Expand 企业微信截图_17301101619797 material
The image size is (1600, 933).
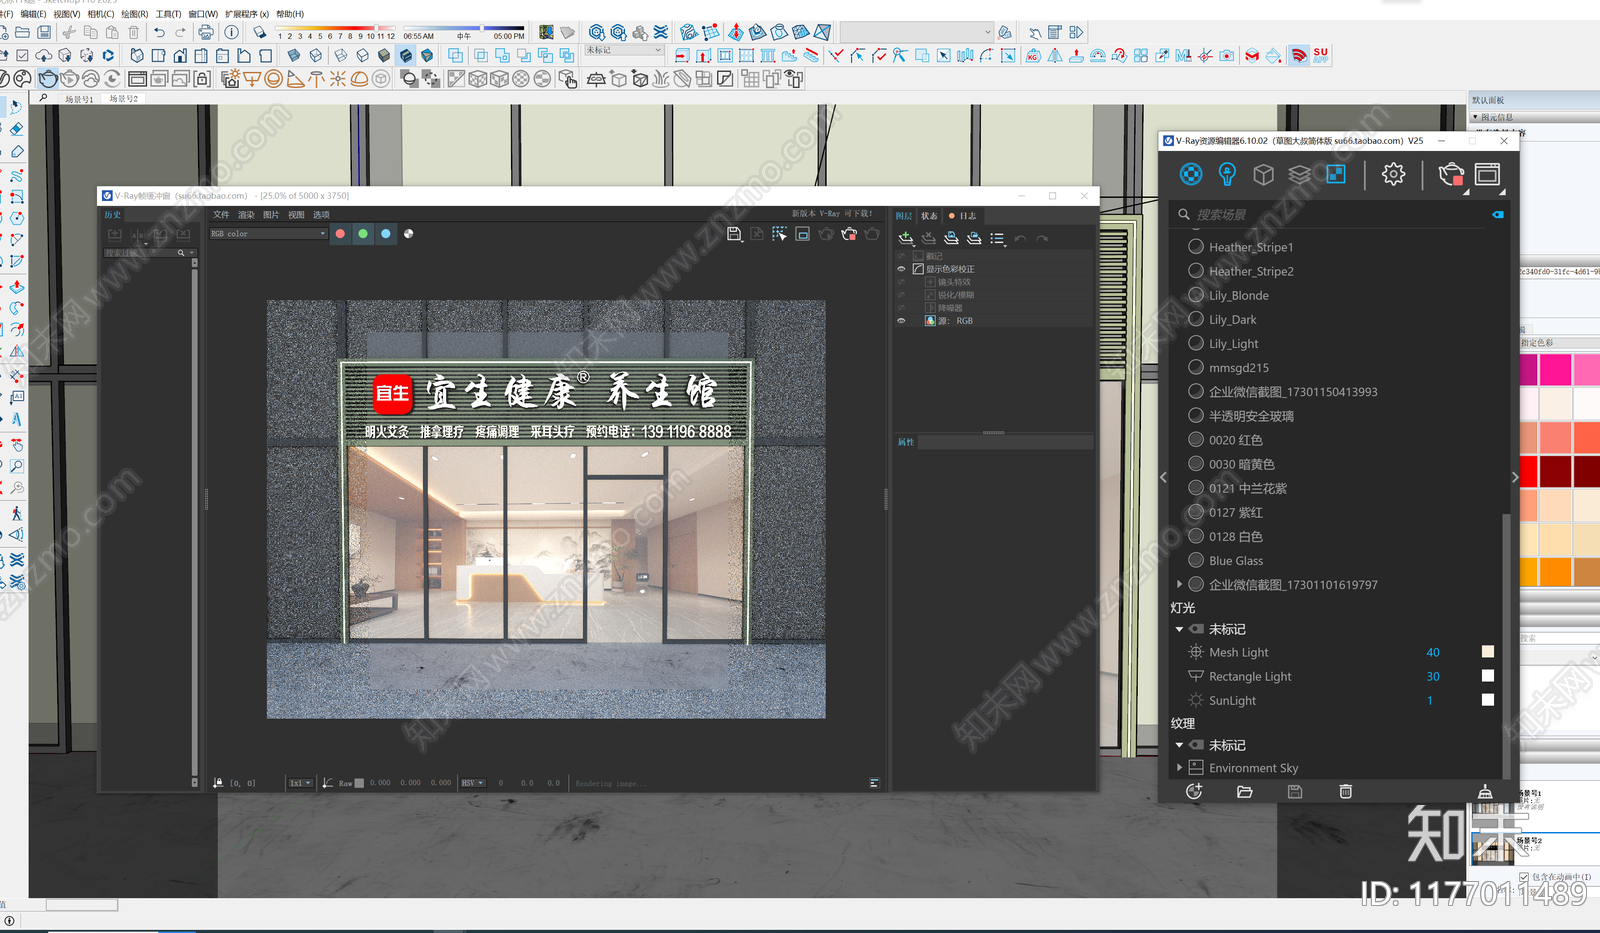(x=1179, y=584)
